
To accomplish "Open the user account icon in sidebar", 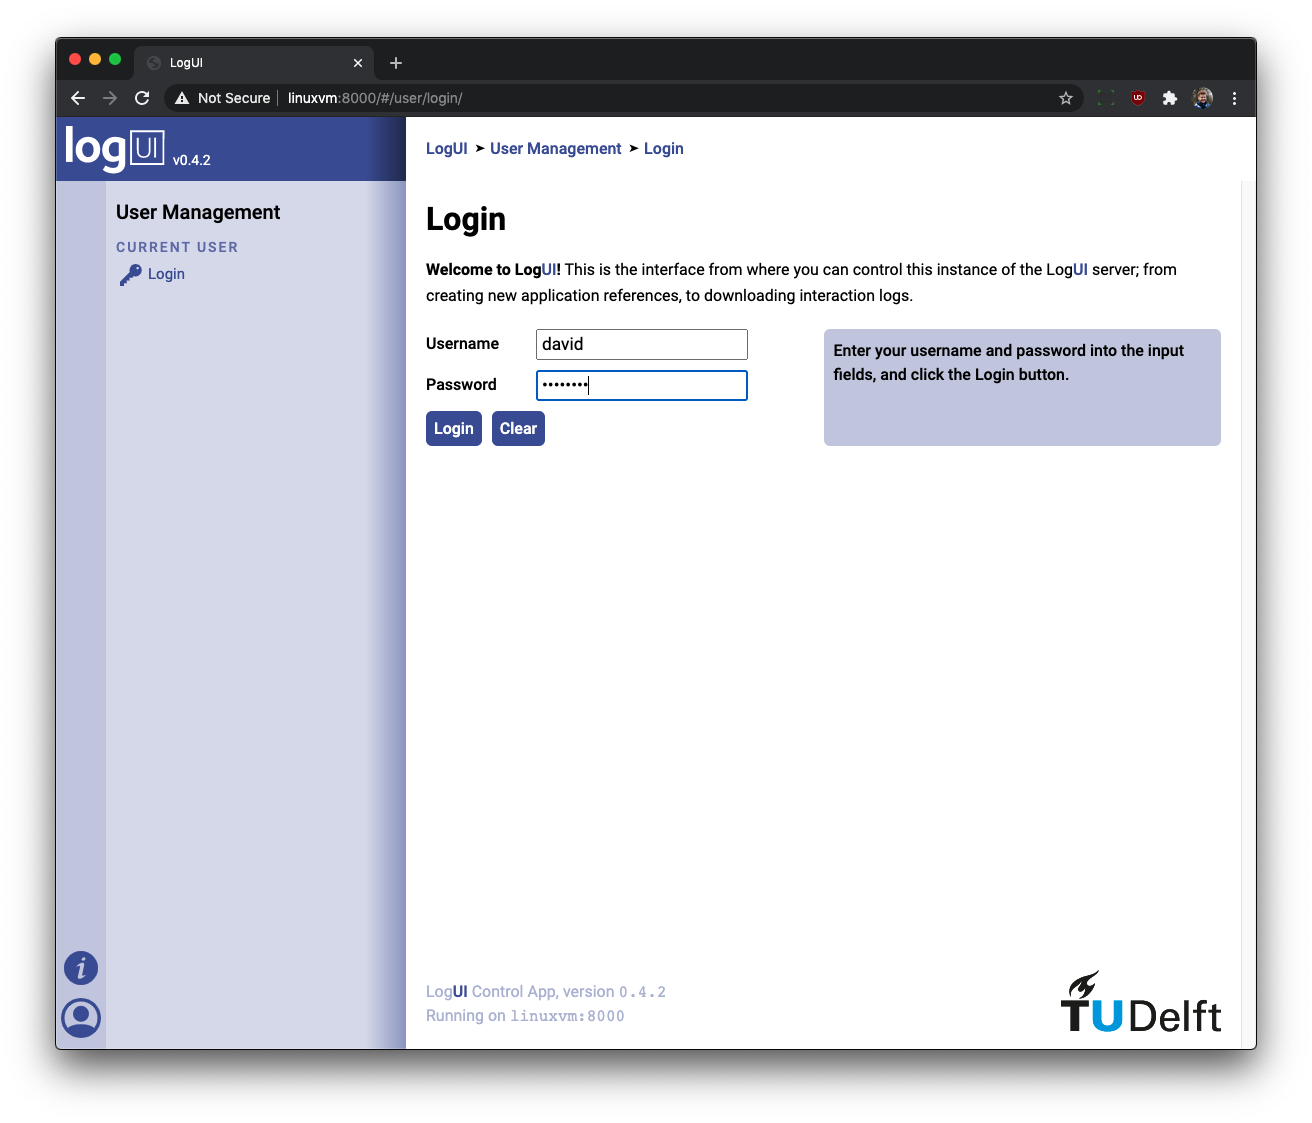I will click(x=81, y=1018).
